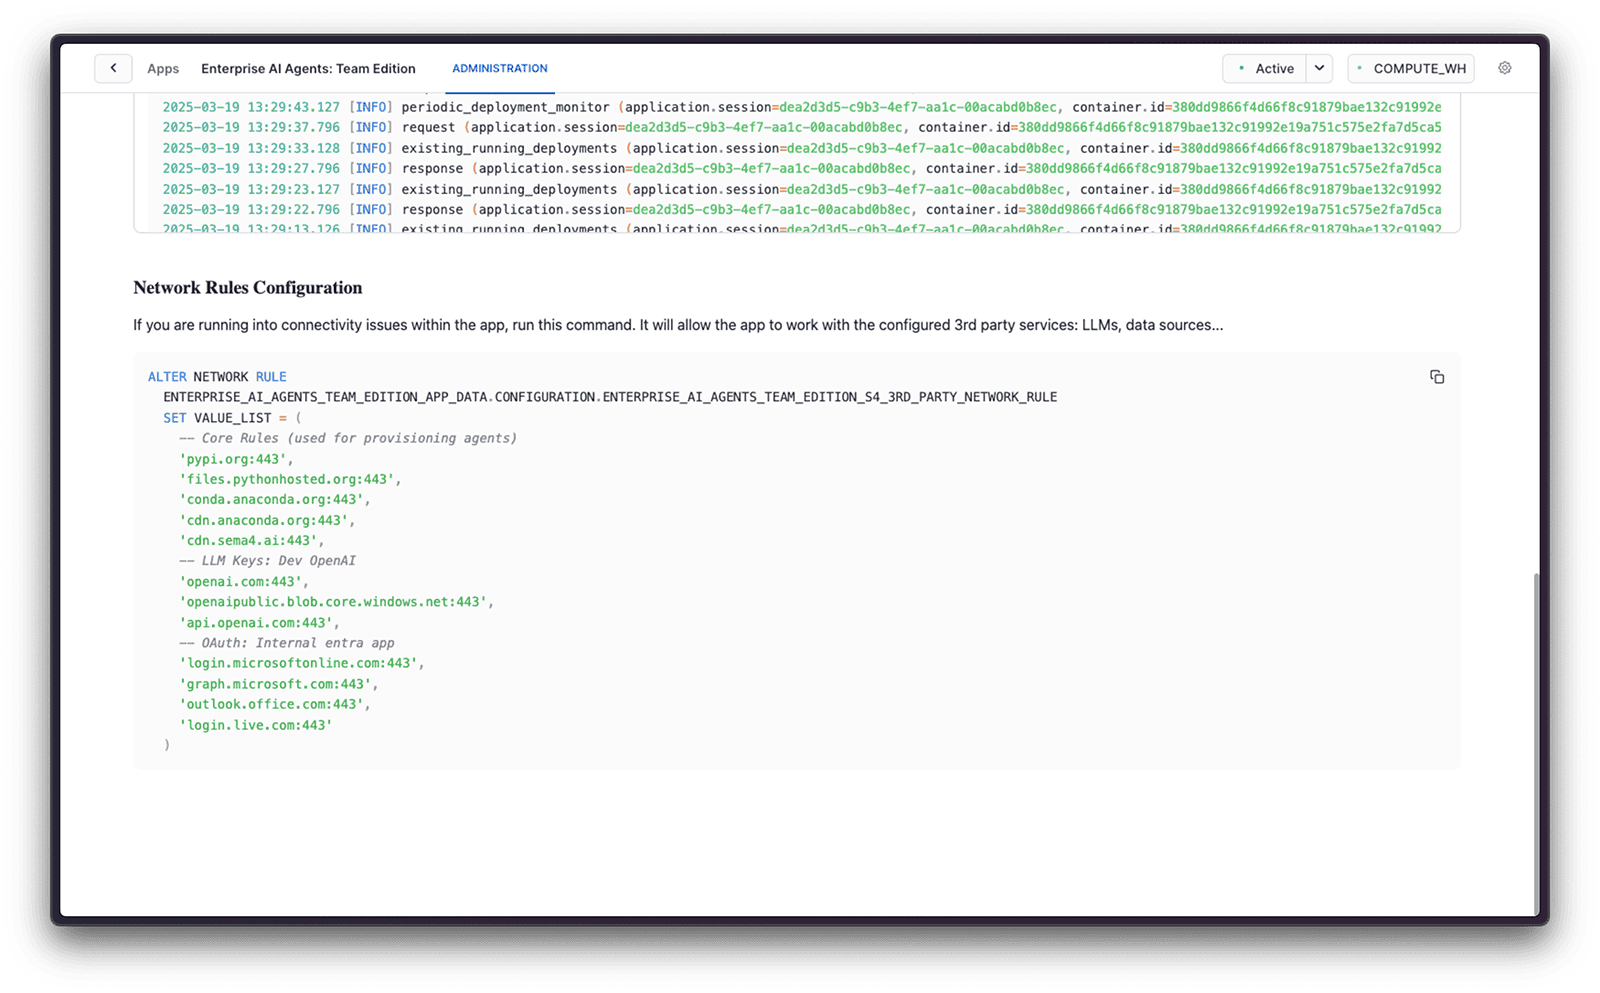The height and width of the screenshot is (993, 1600).
Task: Copy the ALTER NETWORK RULE code snippet
Action: 1437,376
